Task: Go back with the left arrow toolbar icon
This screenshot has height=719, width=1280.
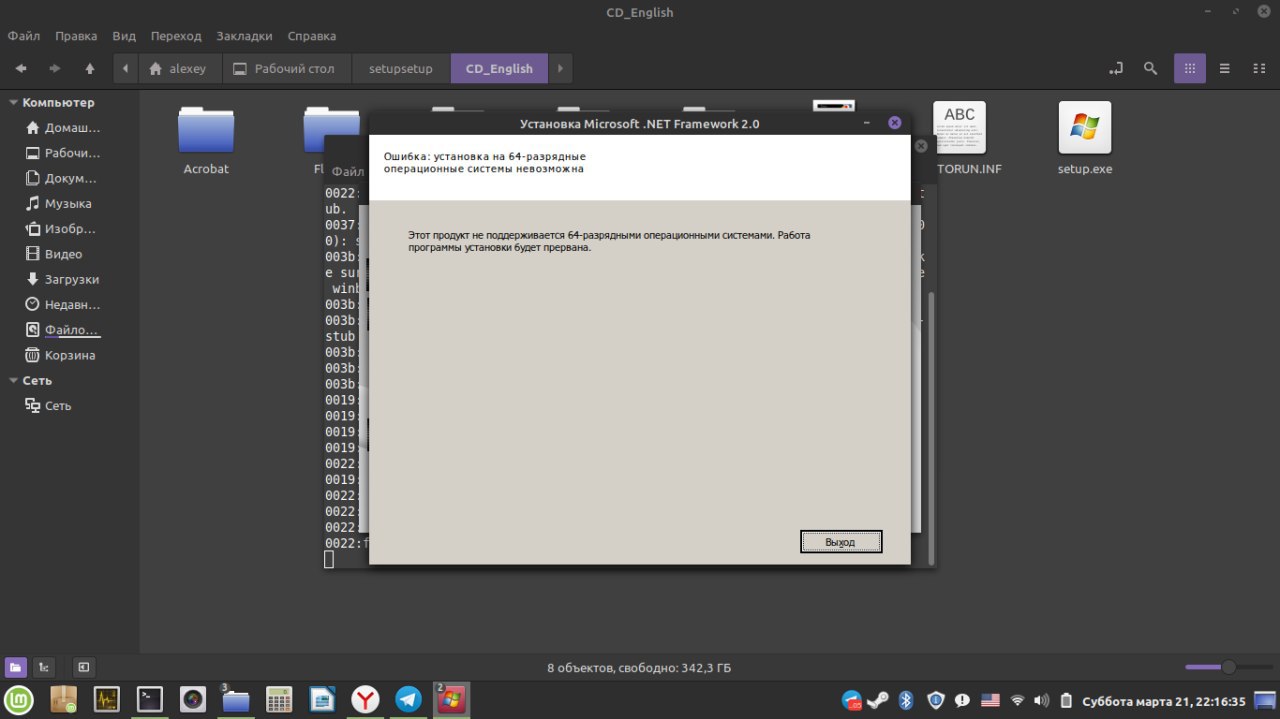Action: click(21, 69)
